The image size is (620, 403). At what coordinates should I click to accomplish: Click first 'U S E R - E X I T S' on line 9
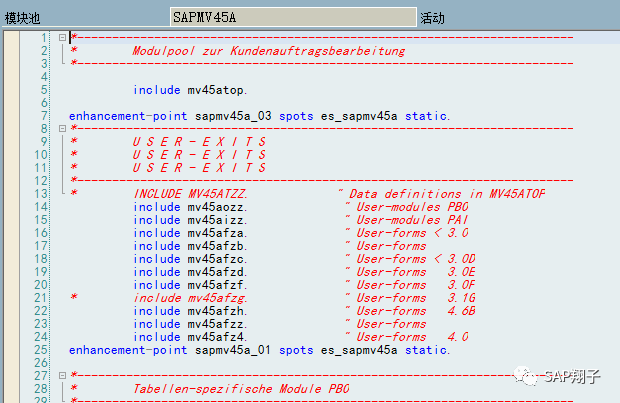click(199, 142)
